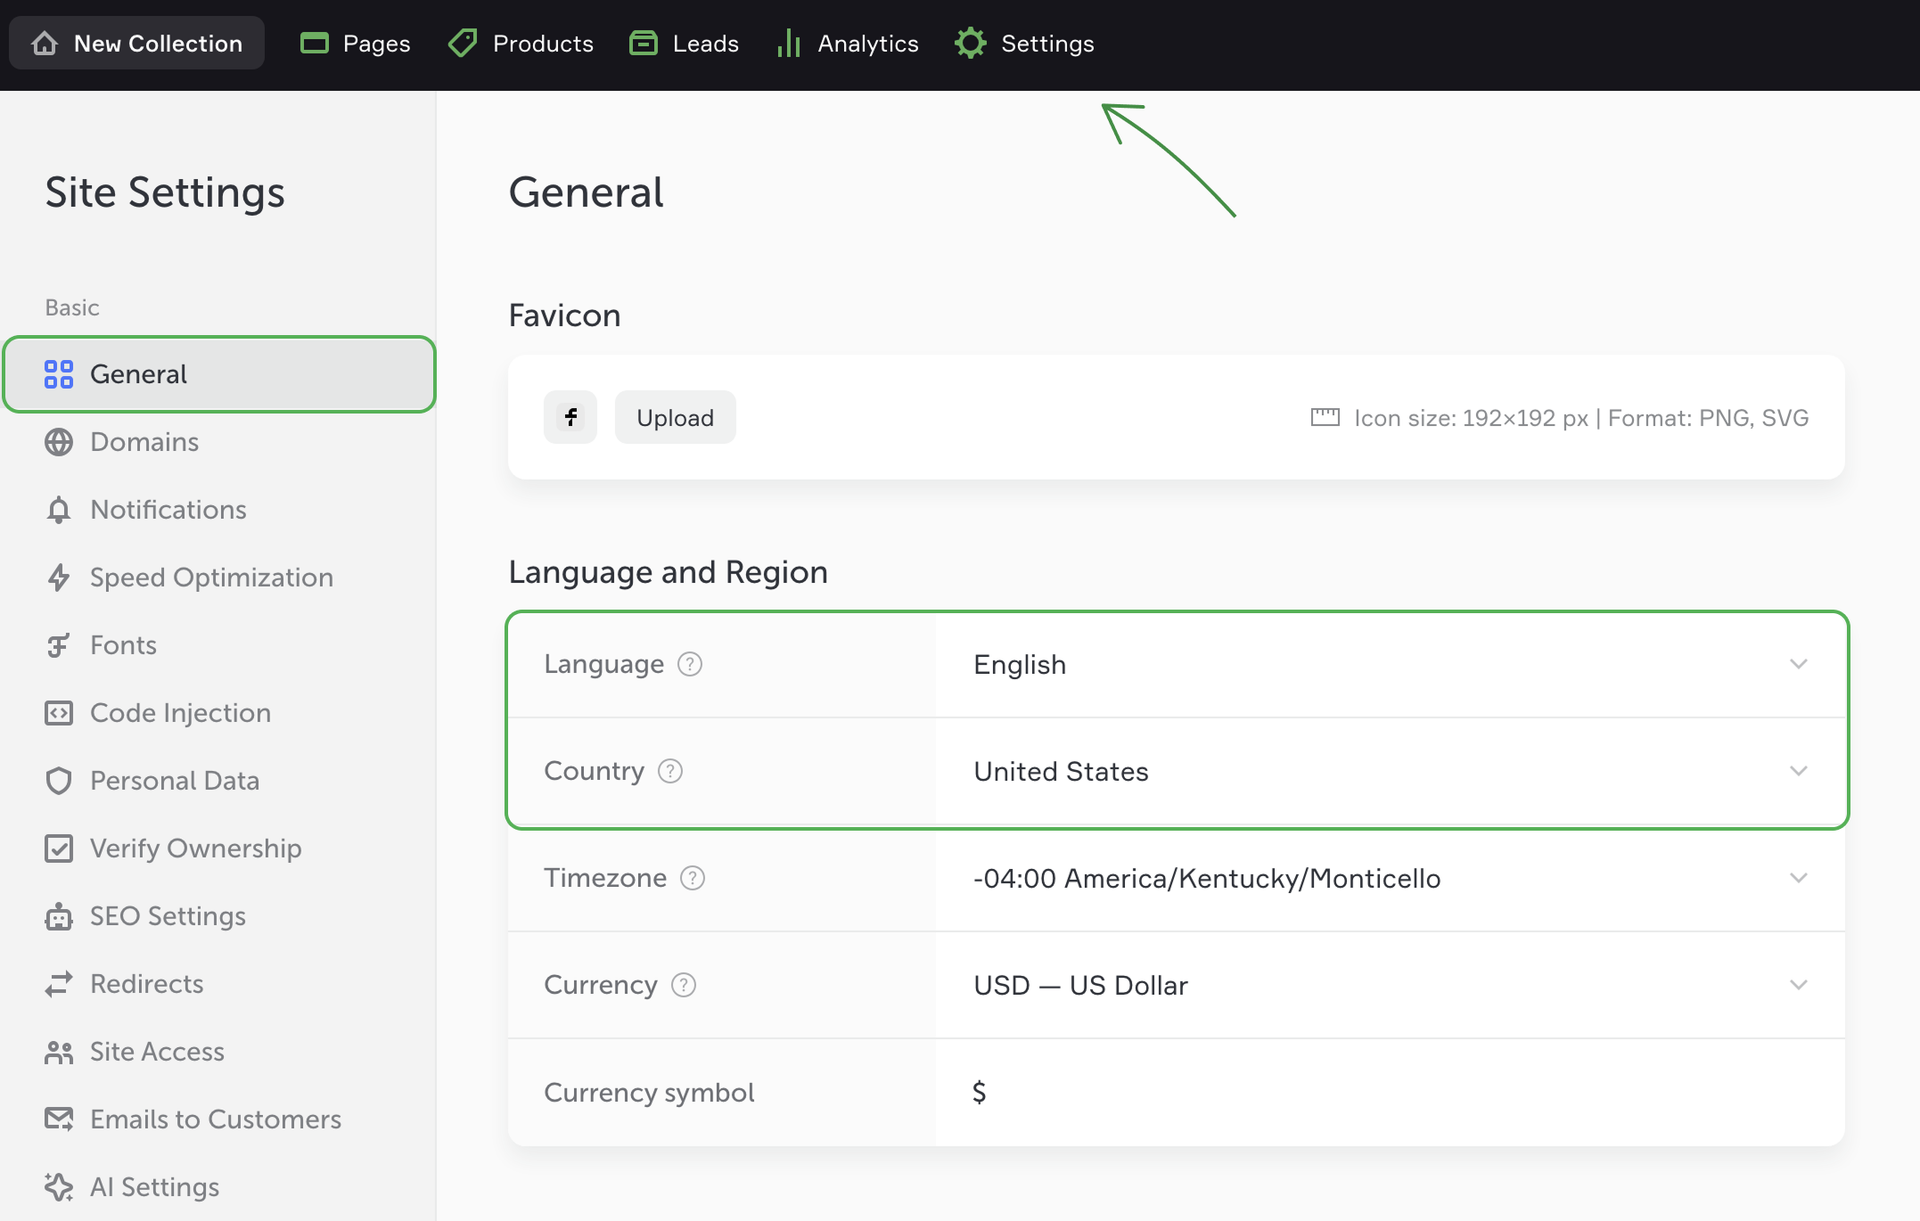Switch to the Products tab
Image resolution: width=1920 pixels, height=1221 pixels.
tap(520, 44)
